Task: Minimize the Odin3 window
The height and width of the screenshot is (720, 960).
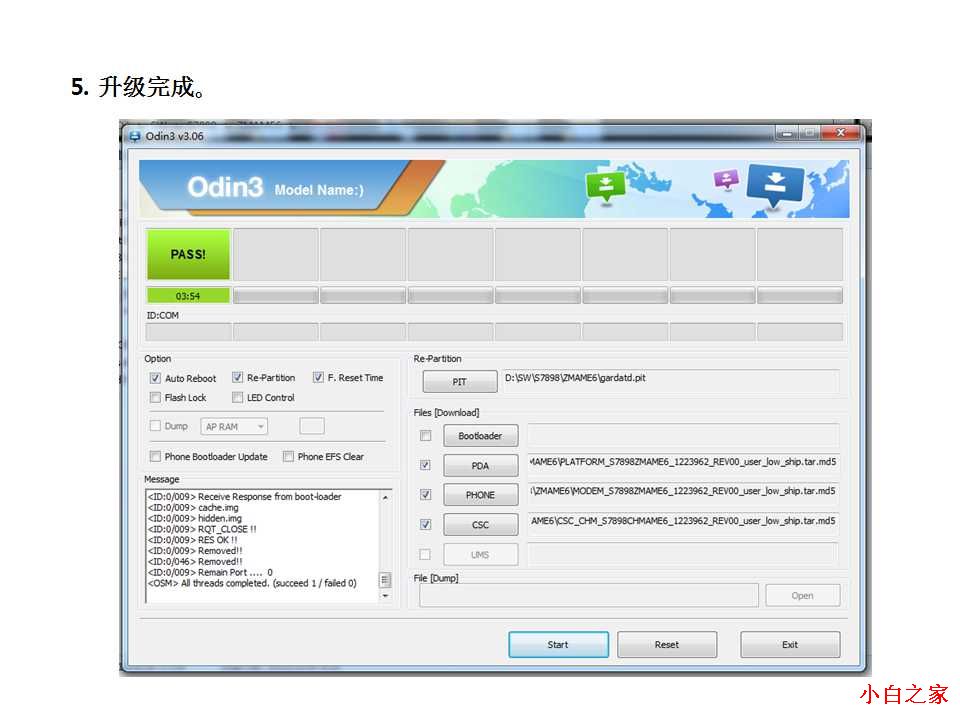Action: tap(787, 133)
